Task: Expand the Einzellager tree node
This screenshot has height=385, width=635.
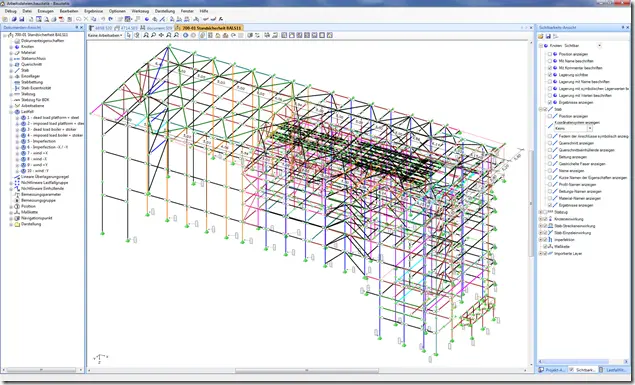Action: 11,76
